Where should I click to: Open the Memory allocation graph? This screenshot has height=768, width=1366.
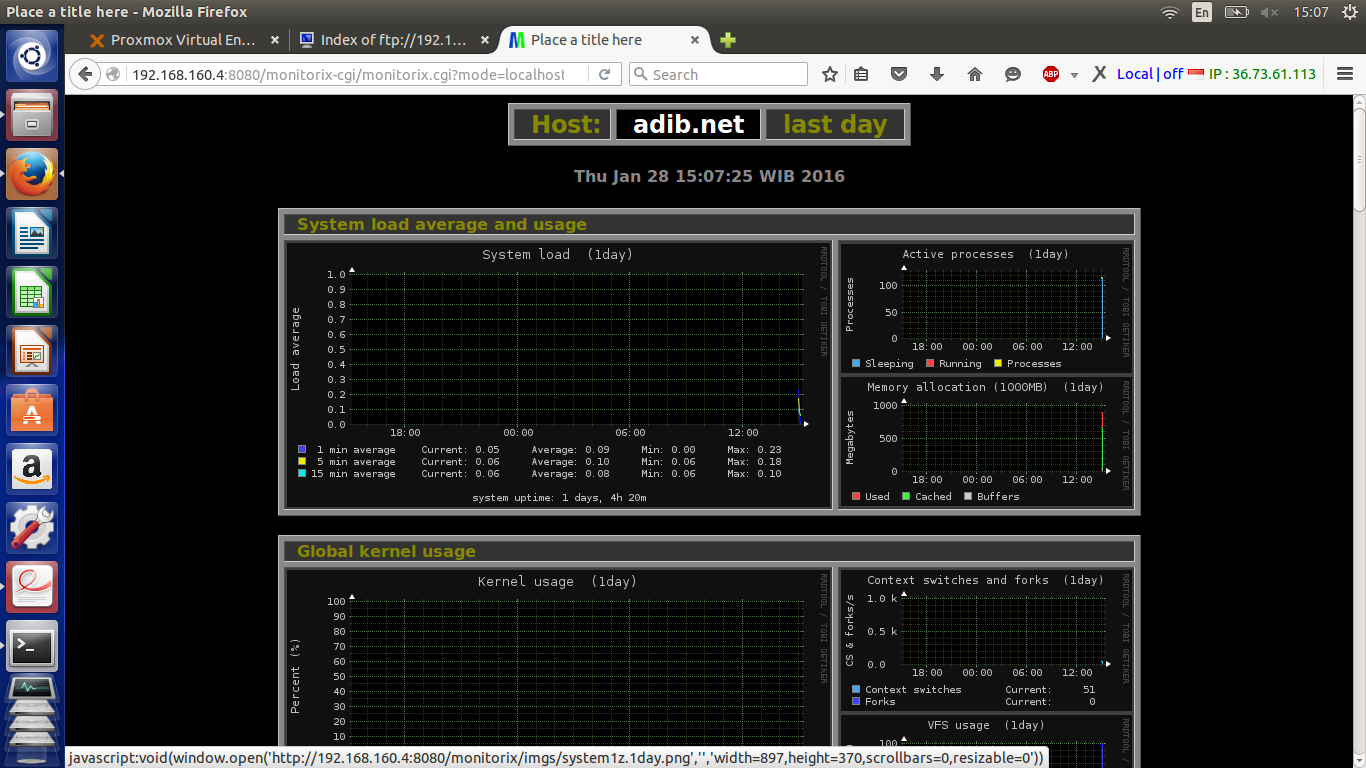[987, 441]
